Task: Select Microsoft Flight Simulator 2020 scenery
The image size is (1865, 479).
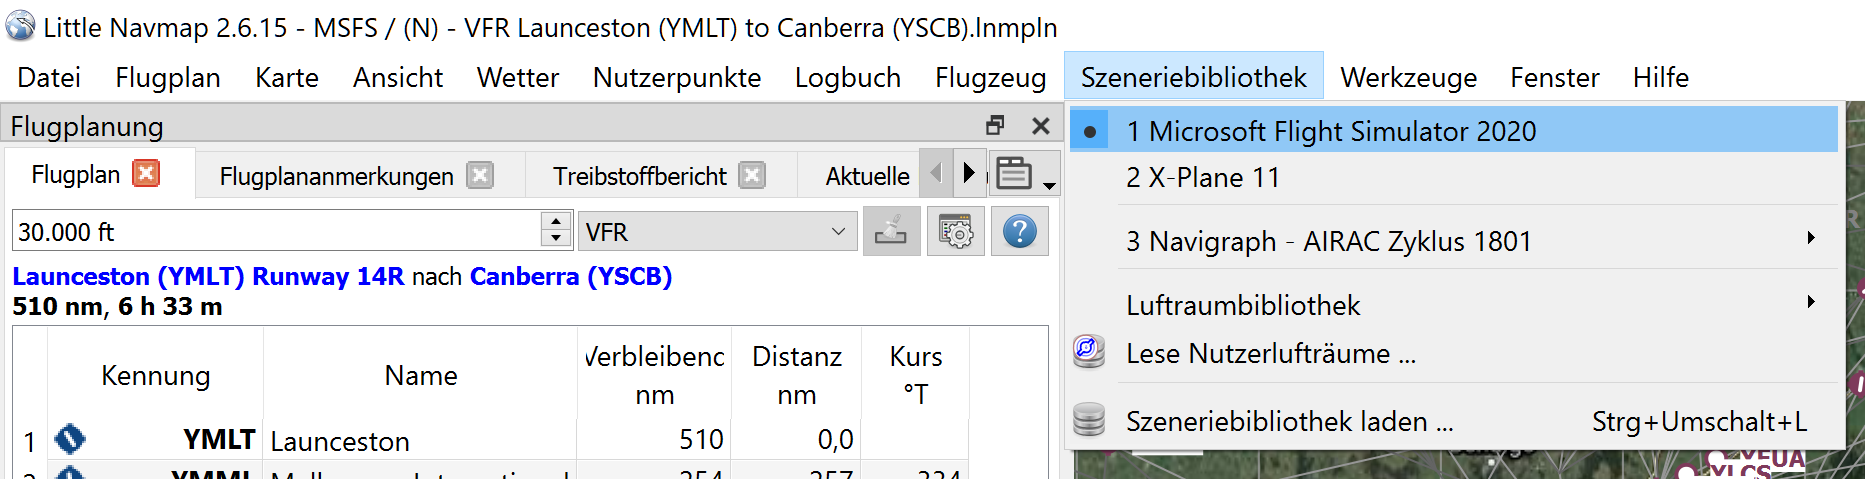Action: pos(1454,131)
